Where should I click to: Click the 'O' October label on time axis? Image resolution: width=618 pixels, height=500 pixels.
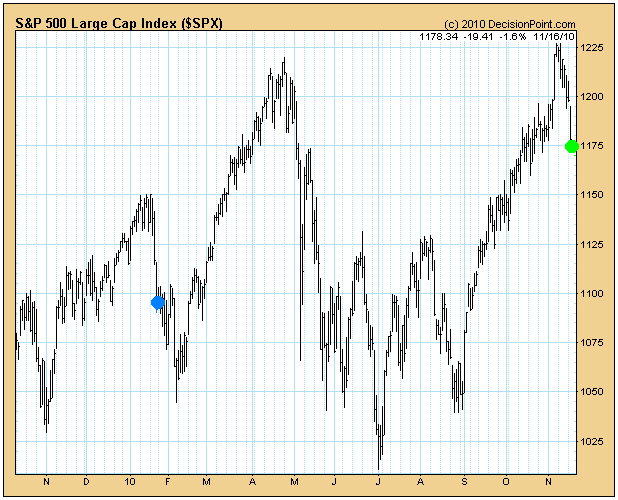coord(506,482)
